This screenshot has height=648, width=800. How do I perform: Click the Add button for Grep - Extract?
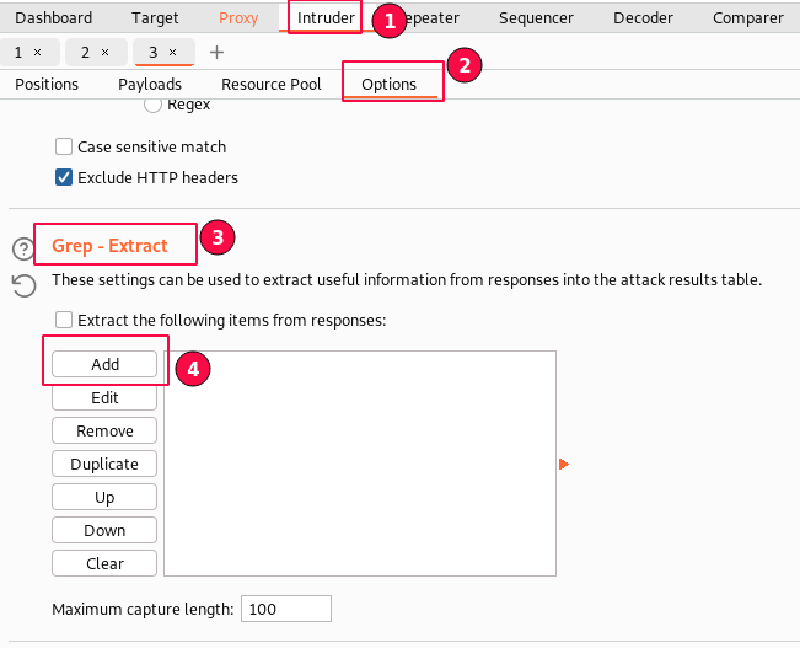pyautogui.click(x=105, y=365)
